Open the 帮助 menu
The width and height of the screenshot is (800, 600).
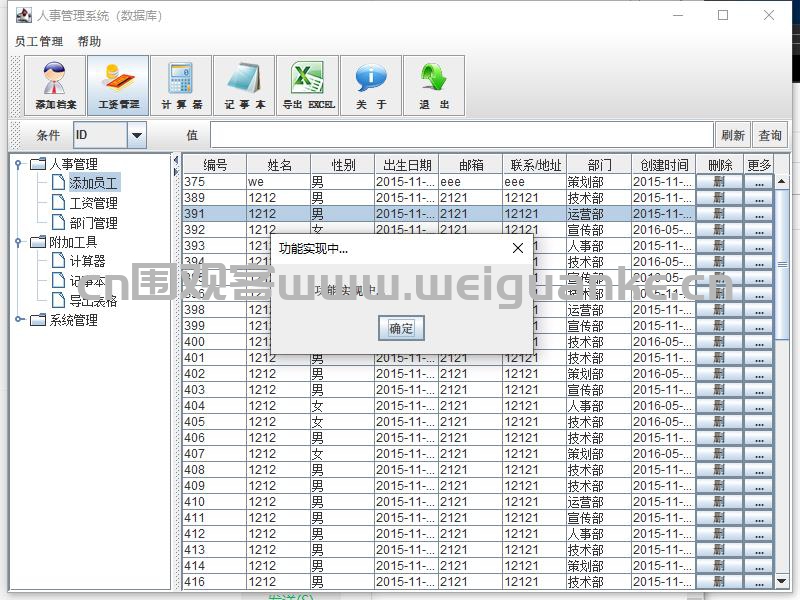[89, 41]
